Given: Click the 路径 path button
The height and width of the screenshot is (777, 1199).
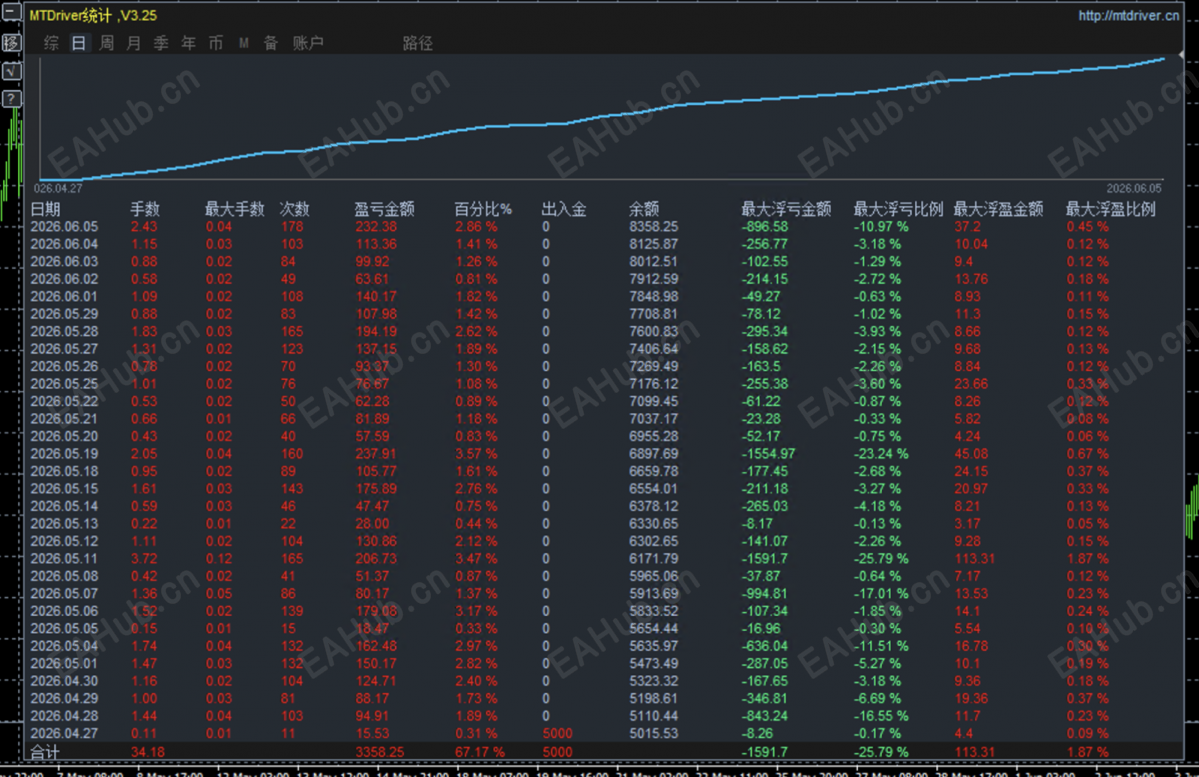Looking at the screenshot, I should 418,43.
